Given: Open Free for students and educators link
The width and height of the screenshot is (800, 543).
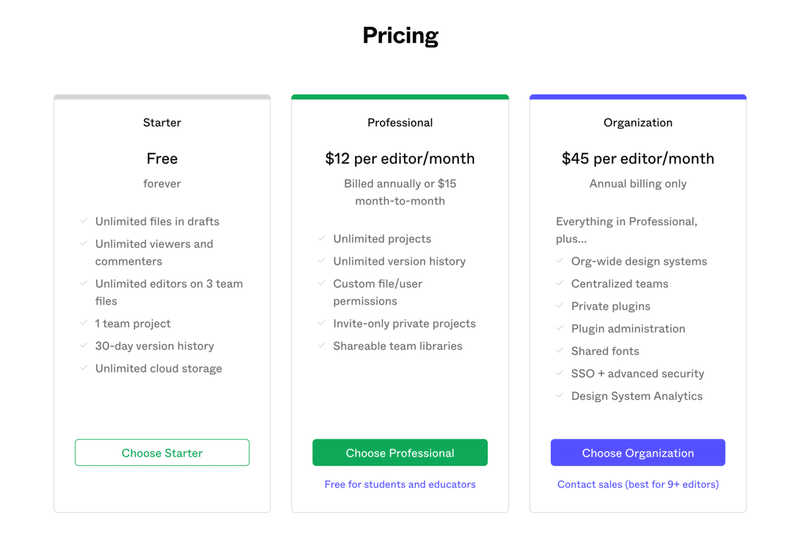Looking at the screenshot, I should (x=400, y=484).
